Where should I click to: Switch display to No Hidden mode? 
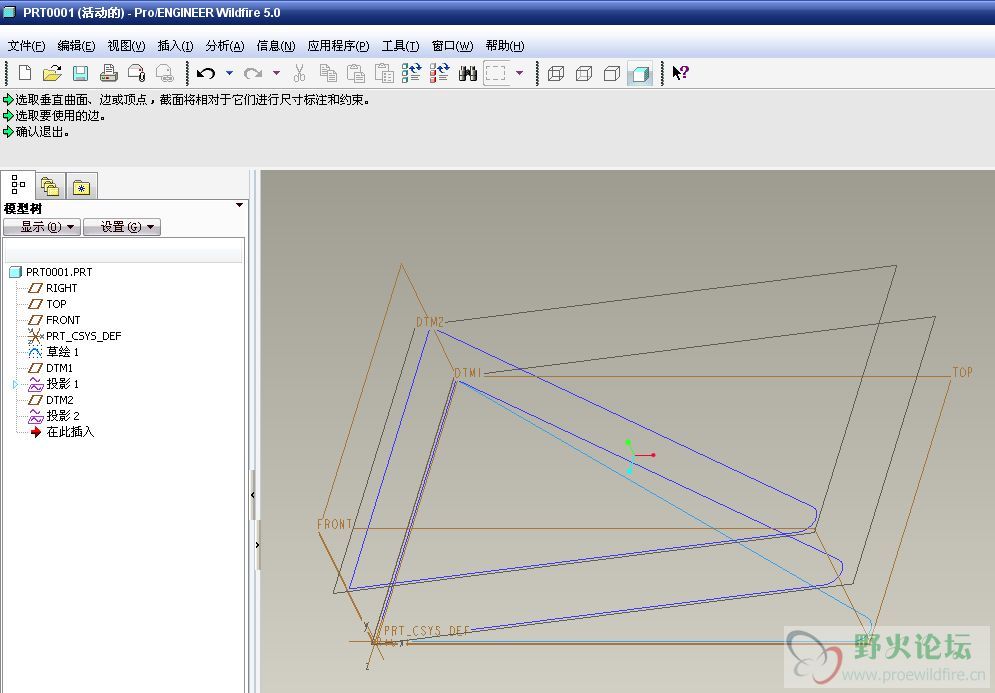click(612, 74)
